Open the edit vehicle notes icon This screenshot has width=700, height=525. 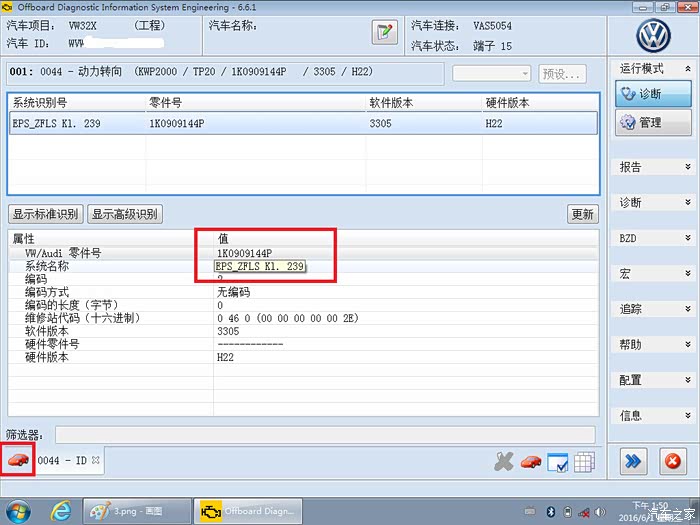point(385,32)
